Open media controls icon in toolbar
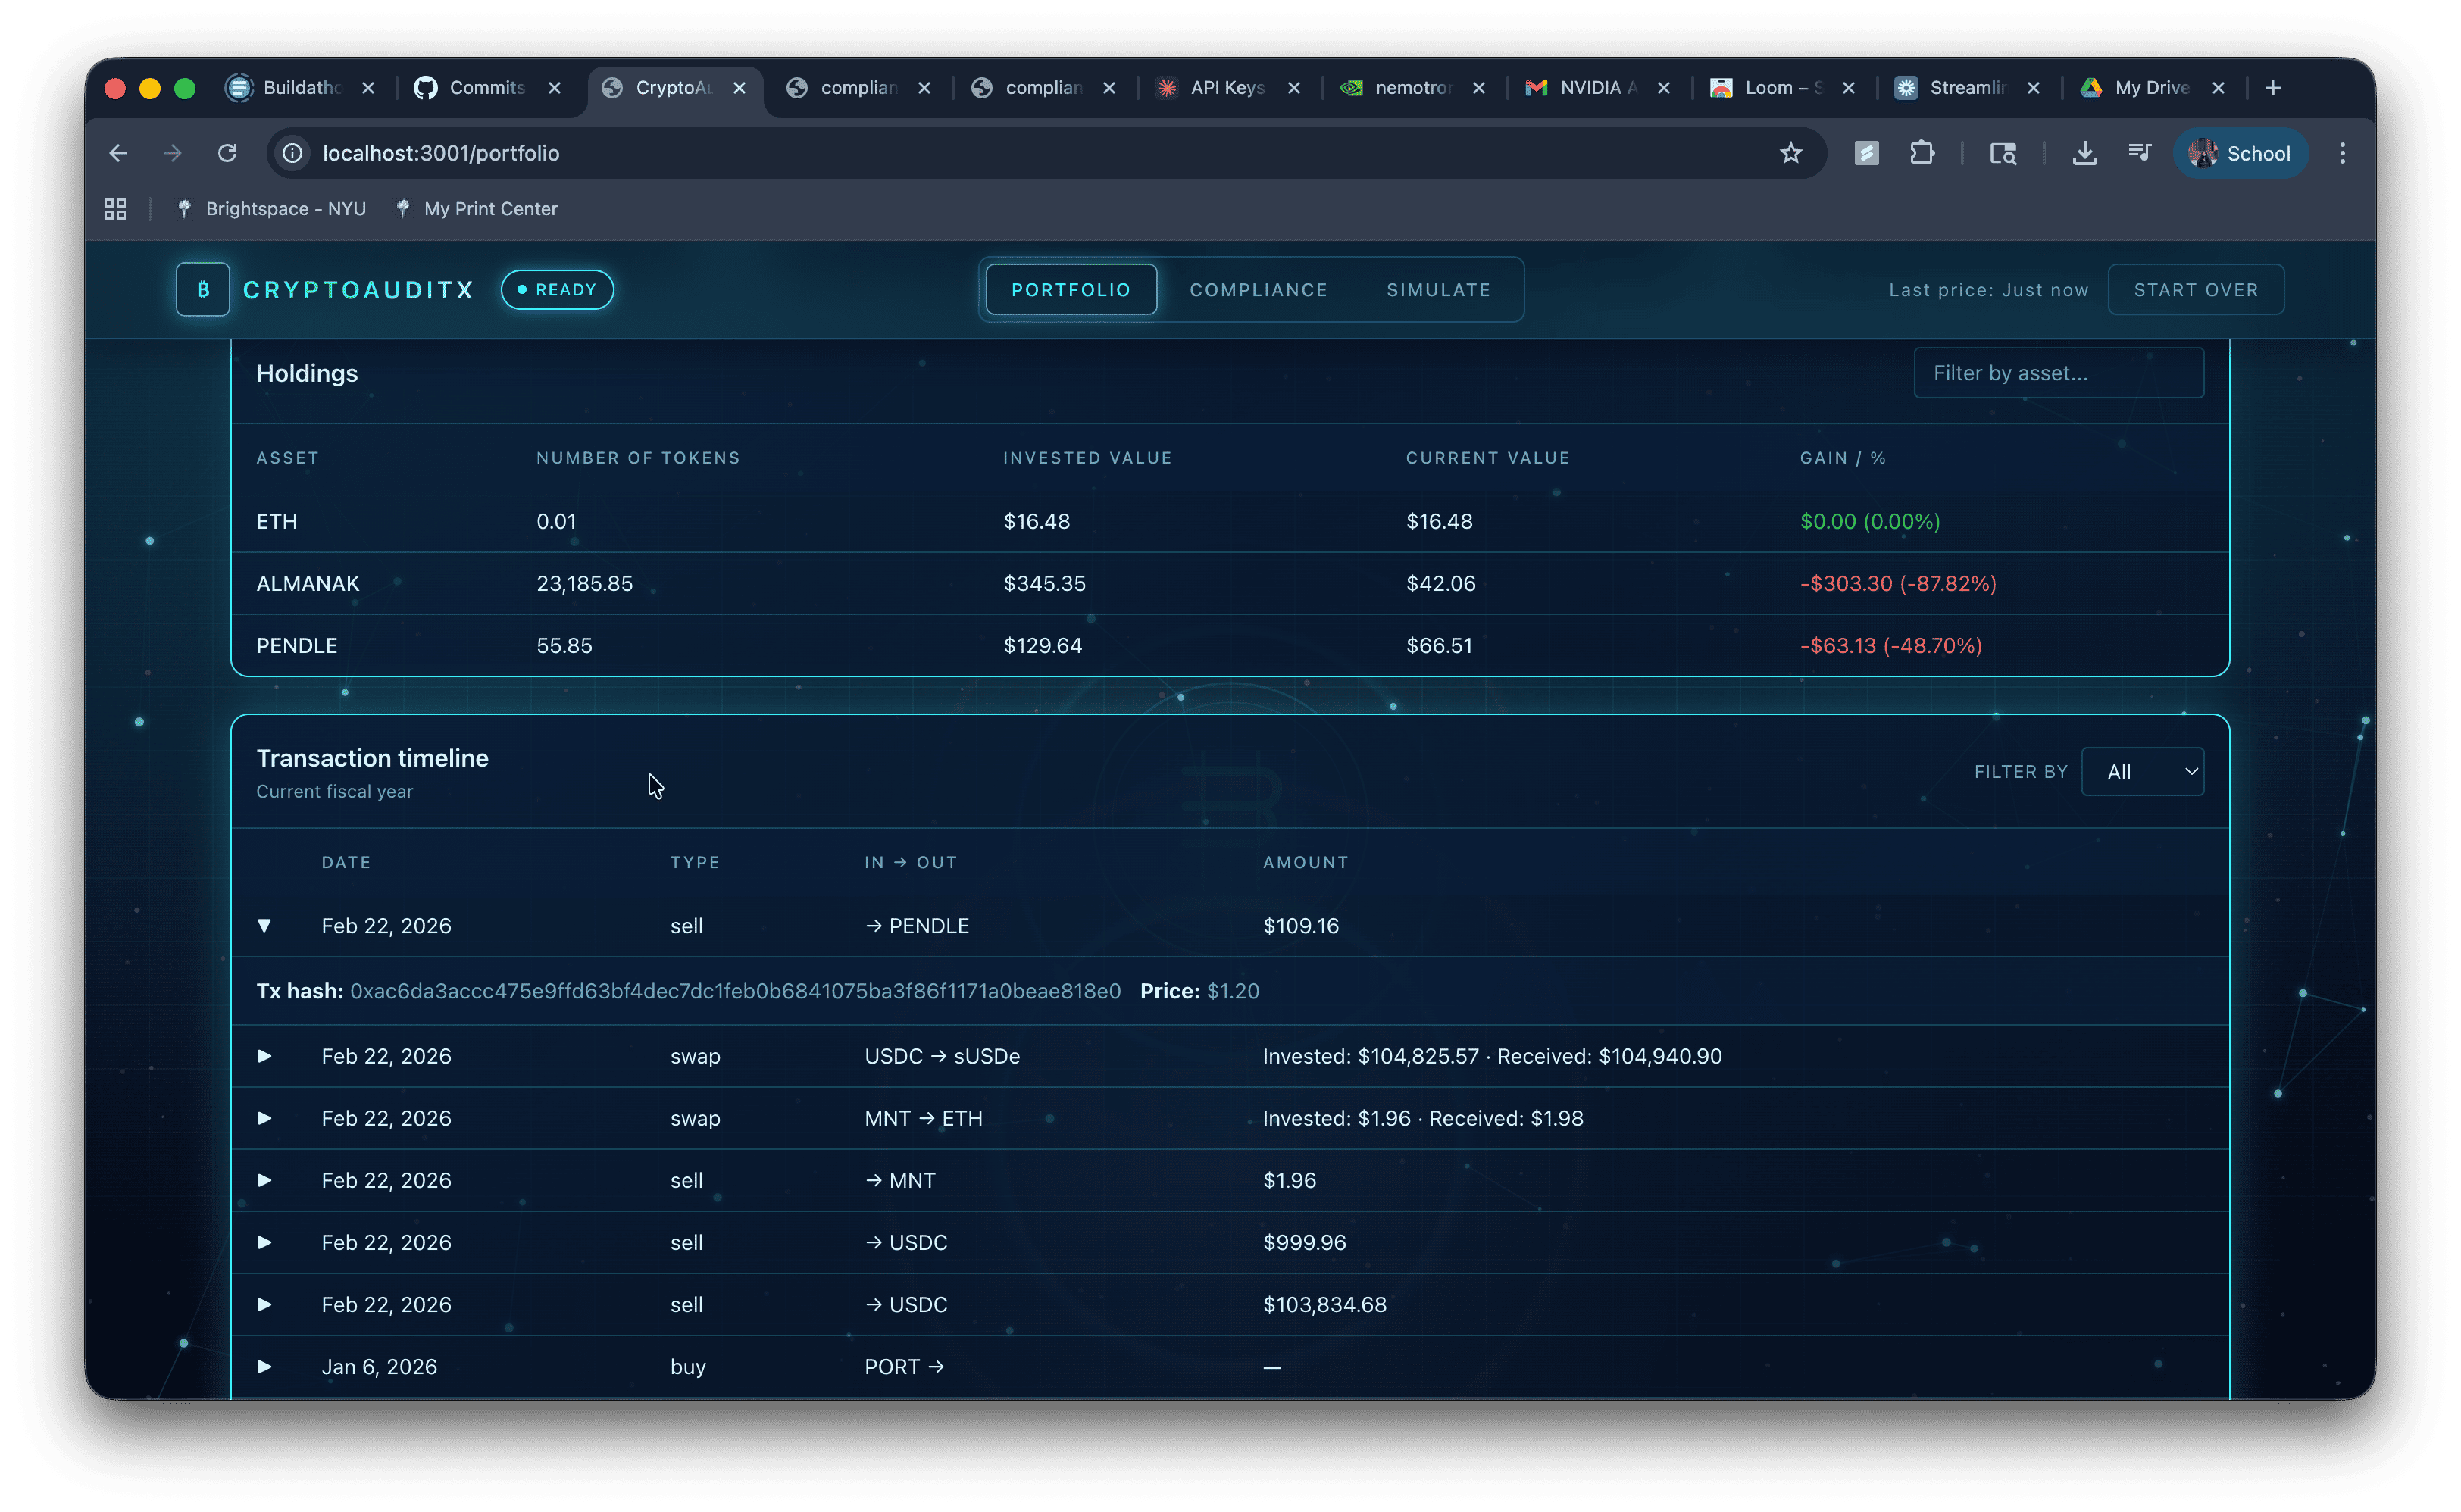The height and width of the screenshot is (1512, 2461). pyautogui.click(x=2139, y=153)
